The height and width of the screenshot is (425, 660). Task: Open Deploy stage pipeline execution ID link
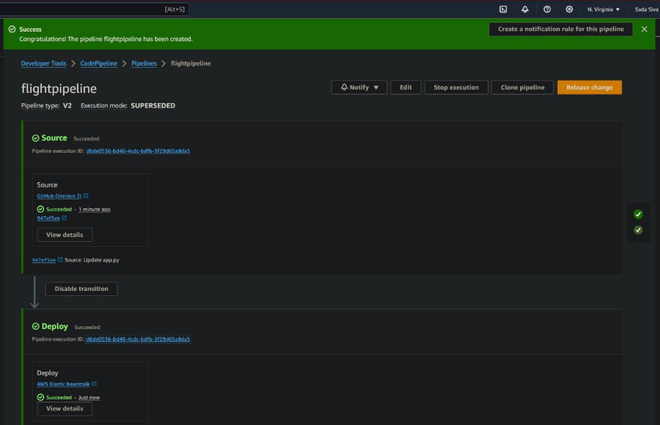138,339
